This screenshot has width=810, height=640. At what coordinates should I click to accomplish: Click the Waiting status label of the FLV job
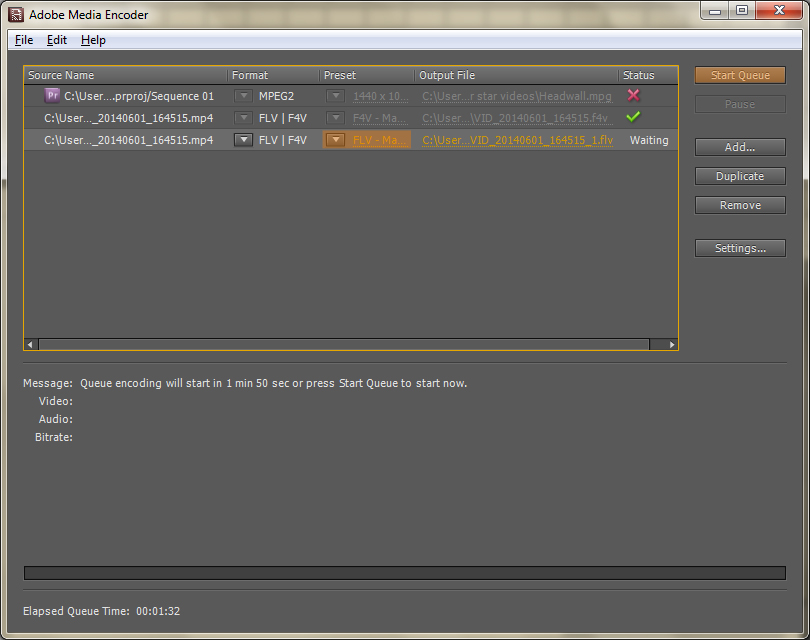click(648, 140)
